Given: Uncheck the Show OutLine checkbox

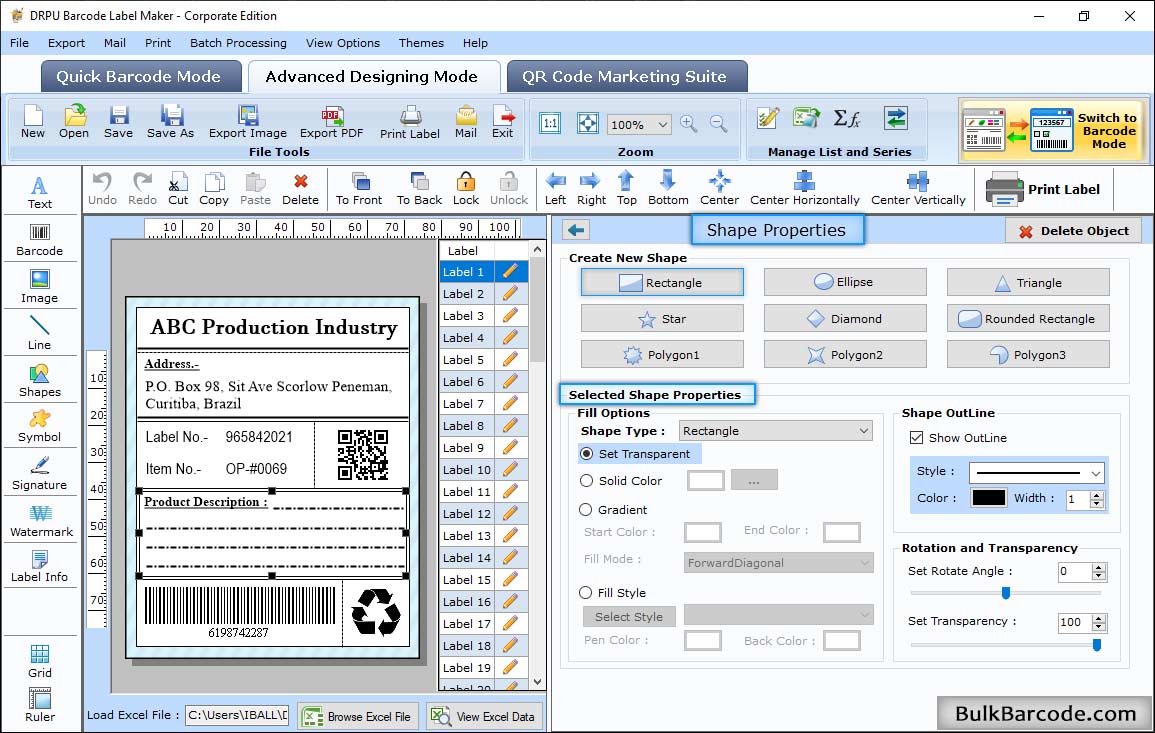Looking at the screenshot, I should (x=916, y=438).
